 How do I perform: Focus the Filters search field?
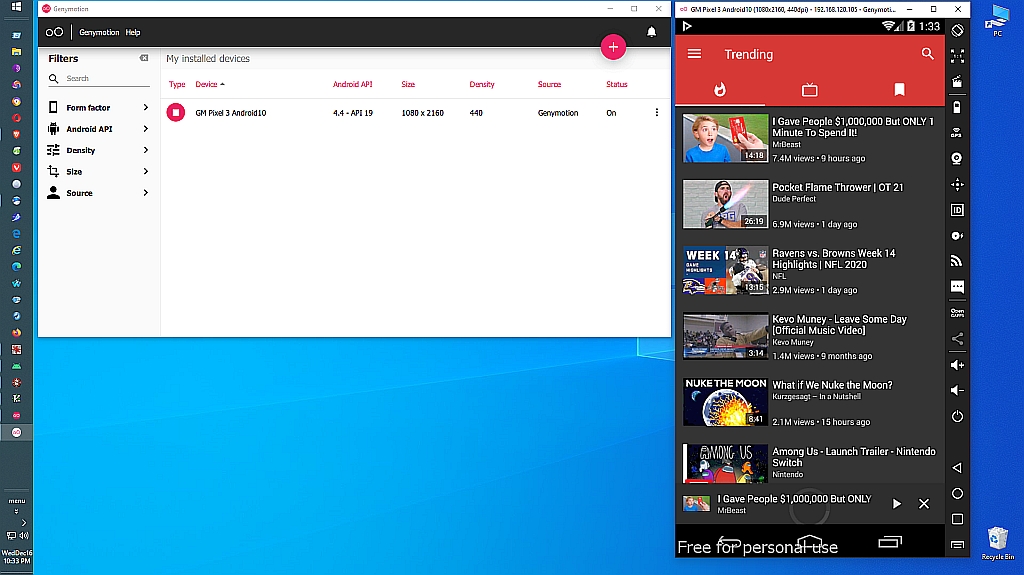[99, 78]
